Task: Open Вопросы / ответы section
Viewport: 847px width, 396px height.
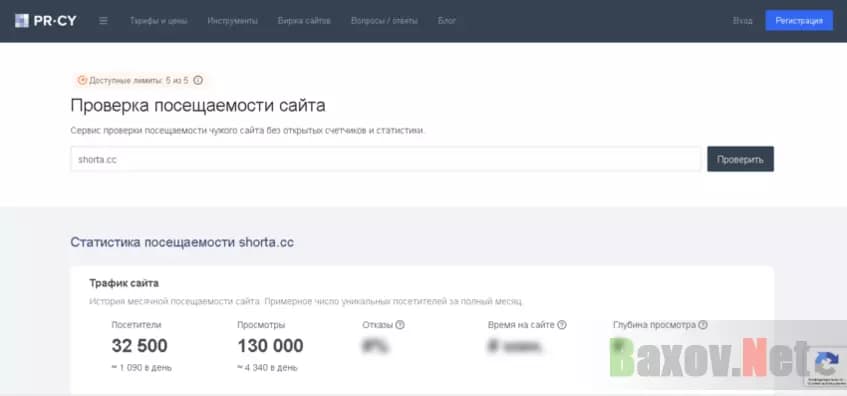Action: pyautogui.click(x=384, y=21)
